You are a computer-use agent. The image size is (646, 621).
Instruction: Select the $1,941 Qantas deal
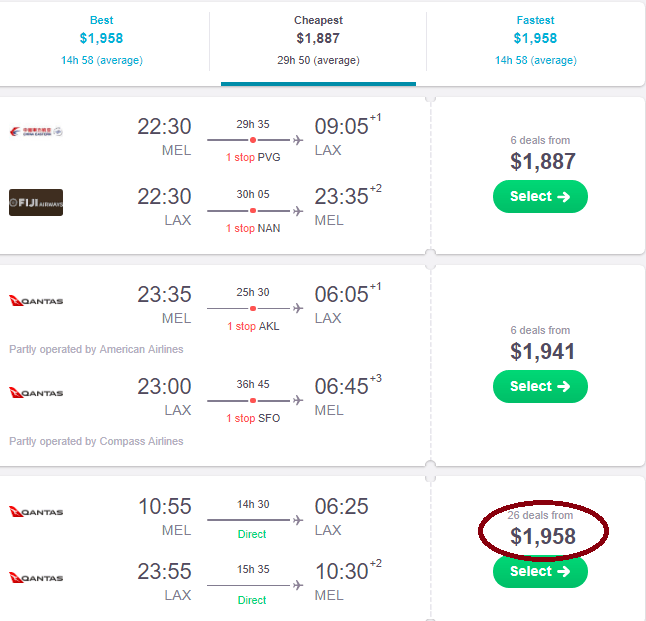540,387
